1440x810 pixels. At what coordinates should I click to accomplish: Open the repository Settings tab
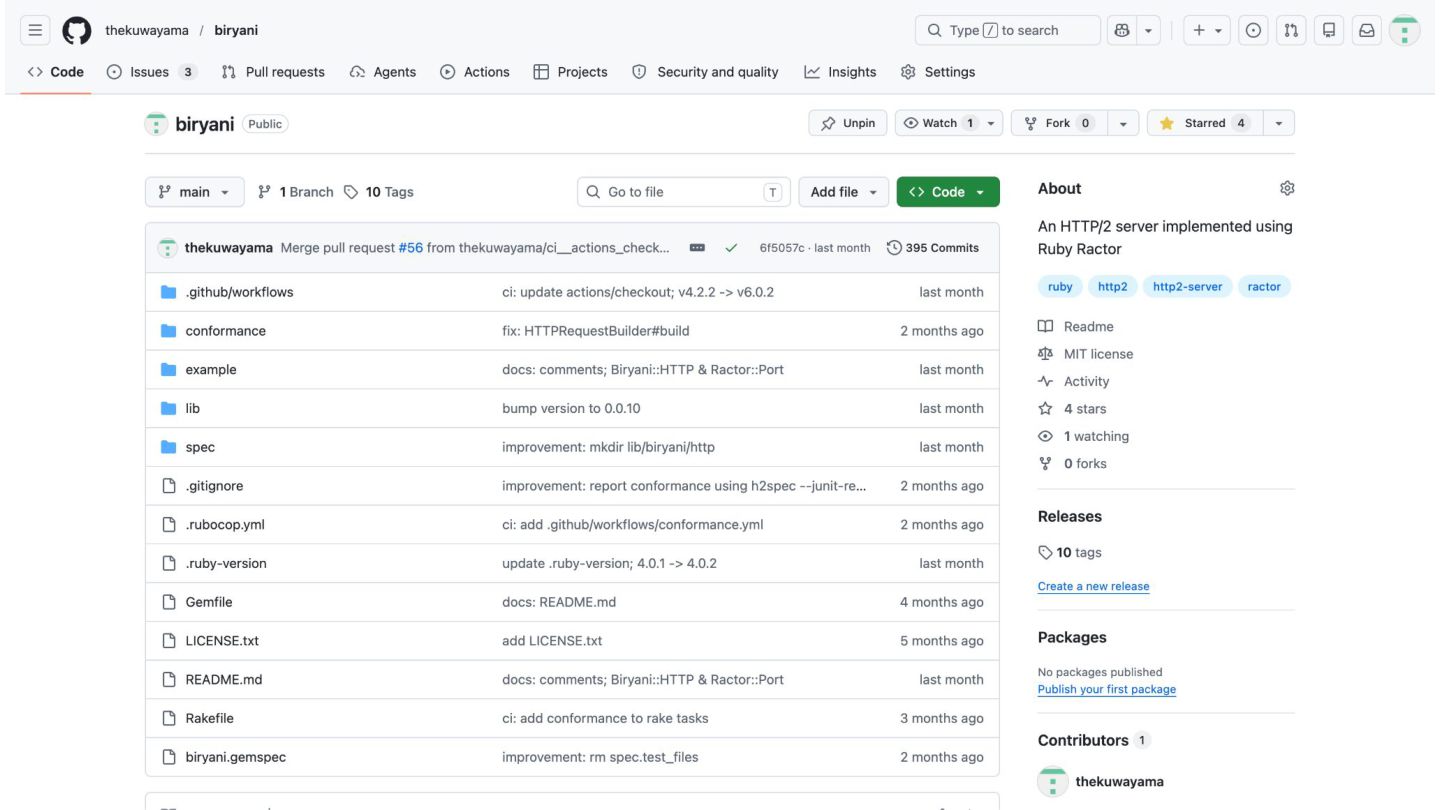pyautogui.click(x=938, y=72)
